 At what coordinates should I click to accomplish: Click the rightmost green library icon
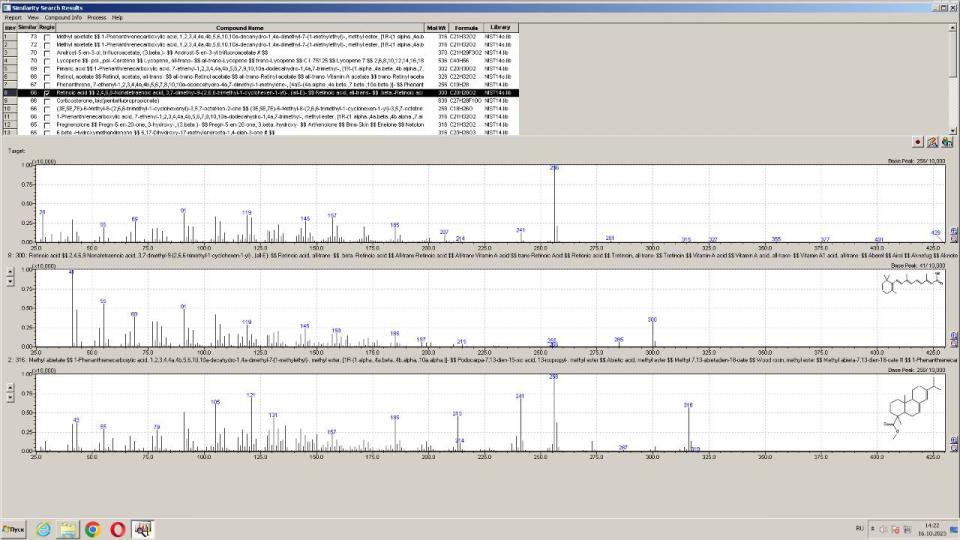pos(946,143)
